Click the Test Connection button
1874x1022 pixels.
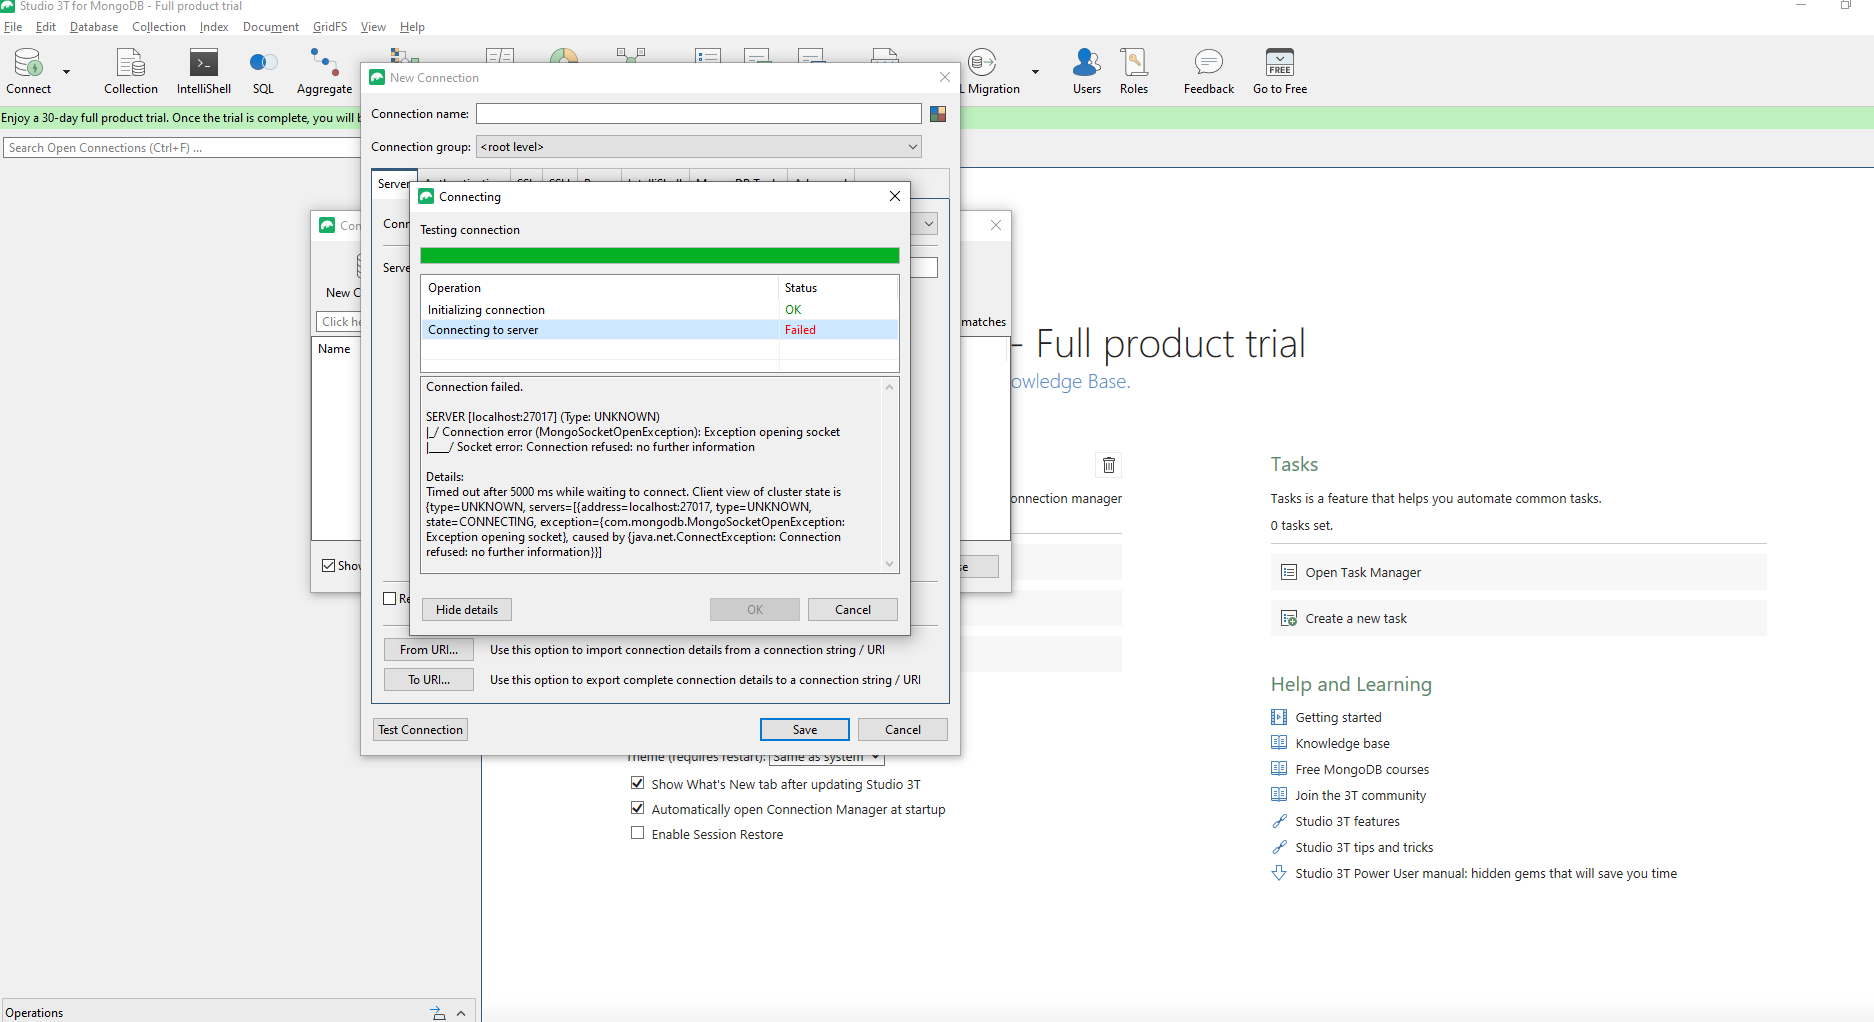[x=421, y=729]
